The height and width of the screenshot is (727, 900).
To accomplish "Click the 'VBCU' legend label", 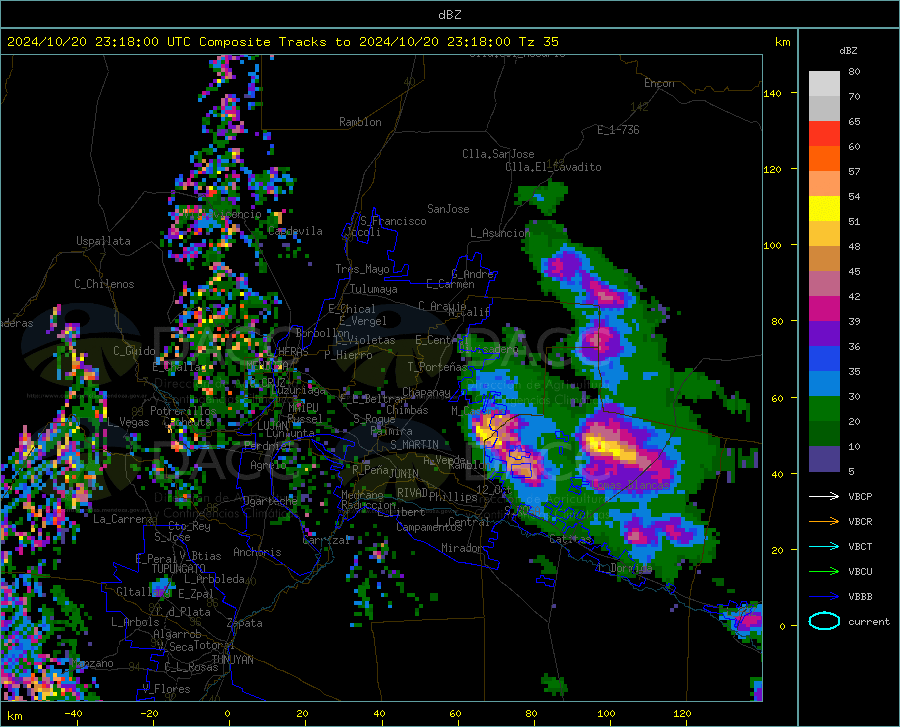I will coord(860,572).
